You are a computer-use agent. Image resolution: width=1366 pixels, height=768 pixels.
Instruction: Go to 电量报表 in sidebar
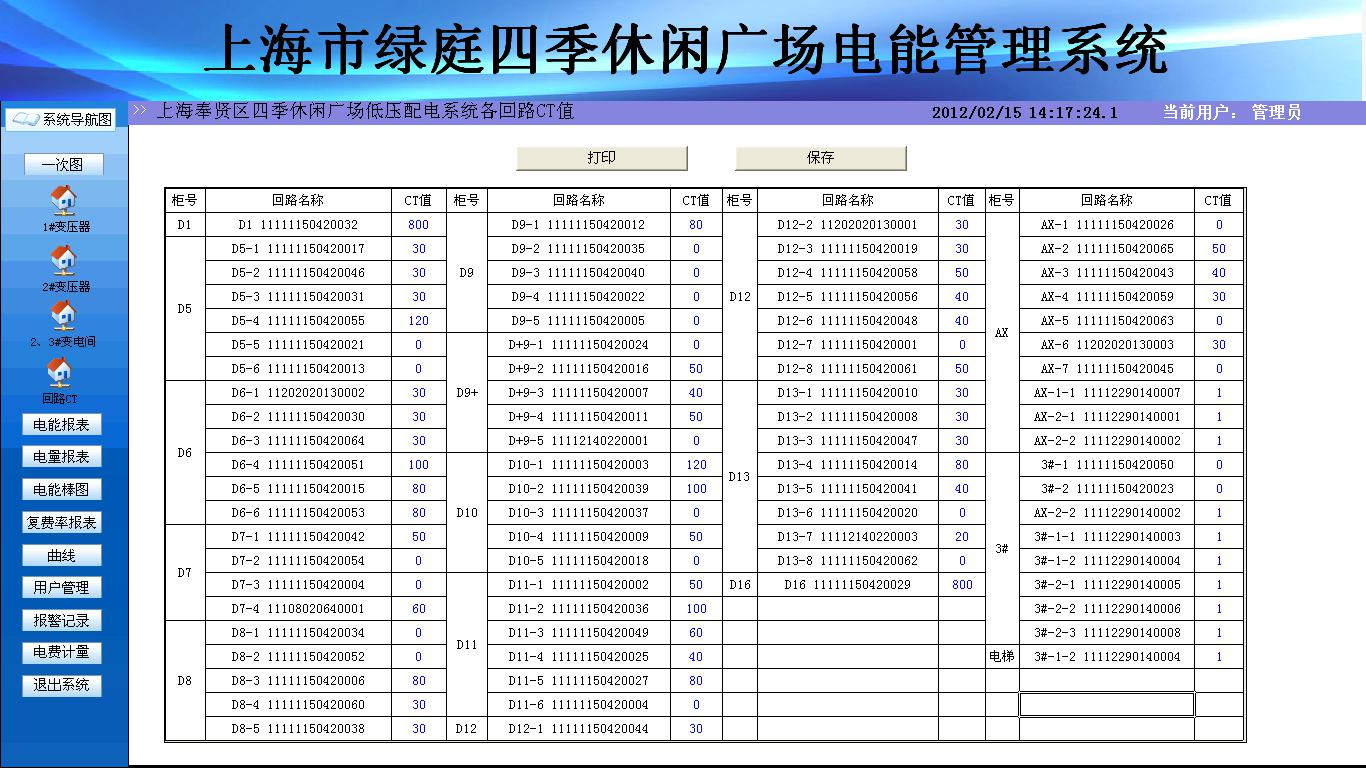click(62, 457)
